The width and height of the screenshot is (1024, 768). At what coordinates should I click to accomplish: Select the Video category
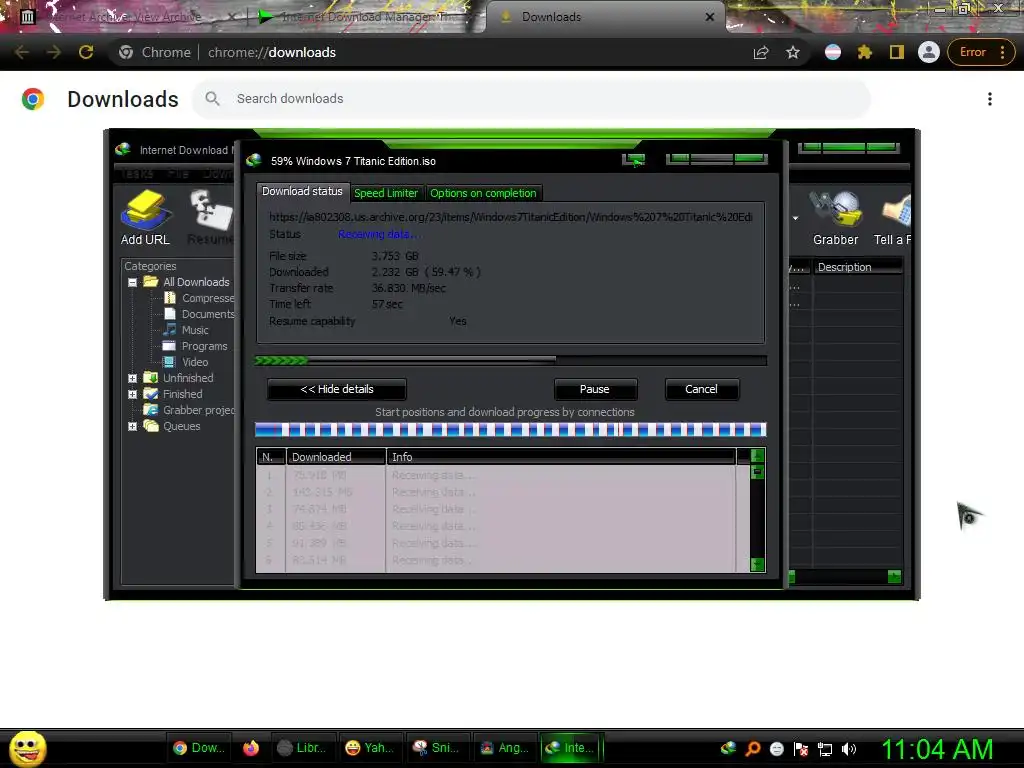point(186,362)
